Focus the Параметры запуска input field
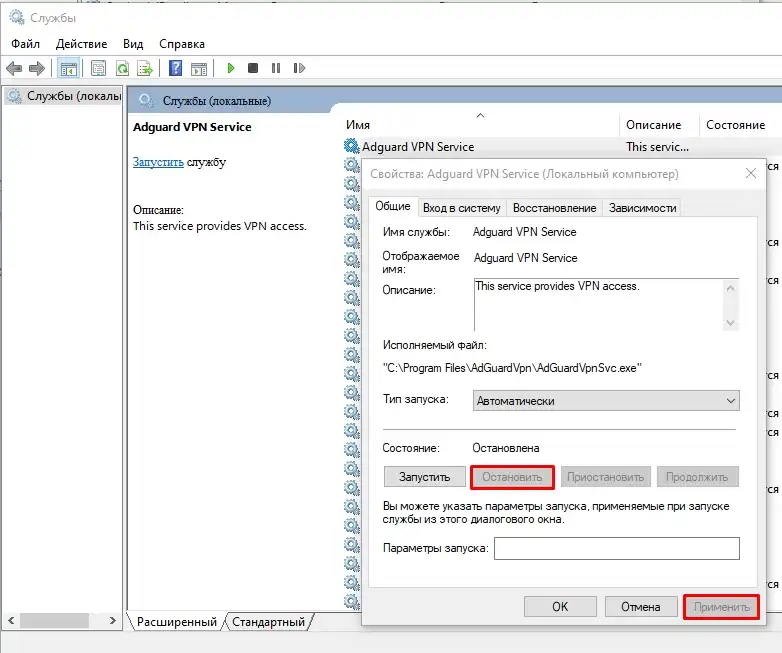Image resolution: width=782 pixels, height=653 pixels. 616,548
